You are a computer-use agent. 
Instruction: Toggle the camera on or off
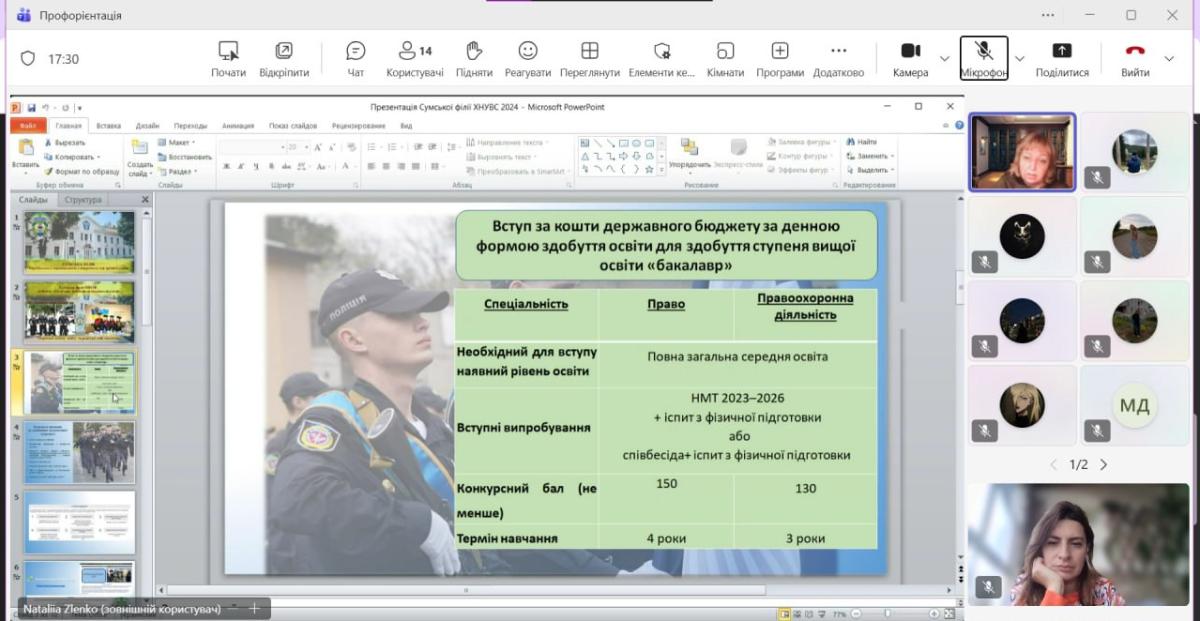tap(910, 59)
